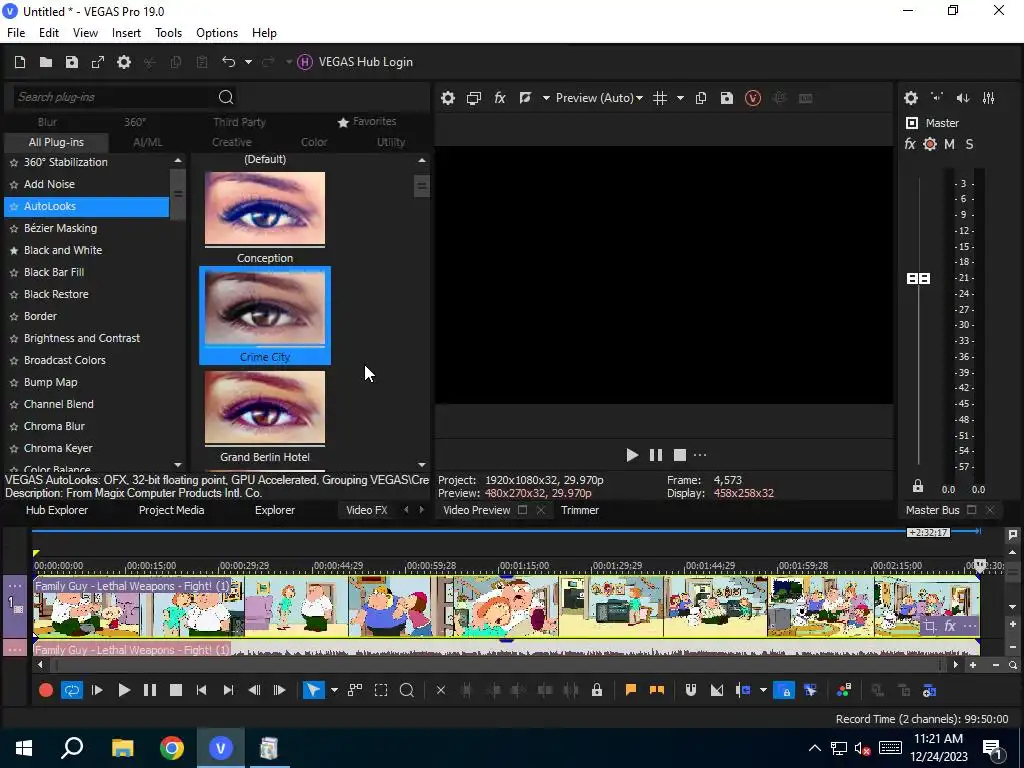The image size is (1024, 768).
Task: Click the Master automation settings icon
Action: pos(930,144)
